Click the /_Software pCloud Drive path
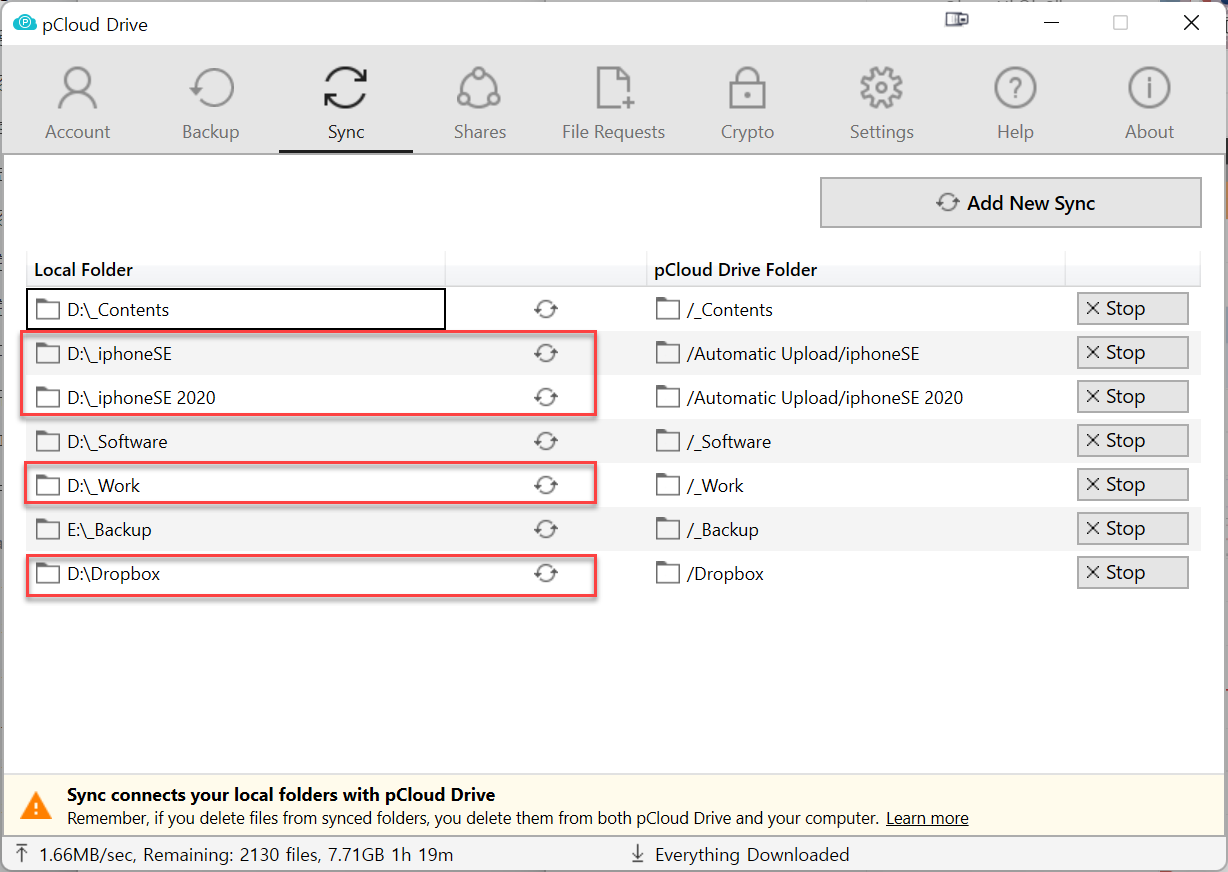 pos(729,441)
